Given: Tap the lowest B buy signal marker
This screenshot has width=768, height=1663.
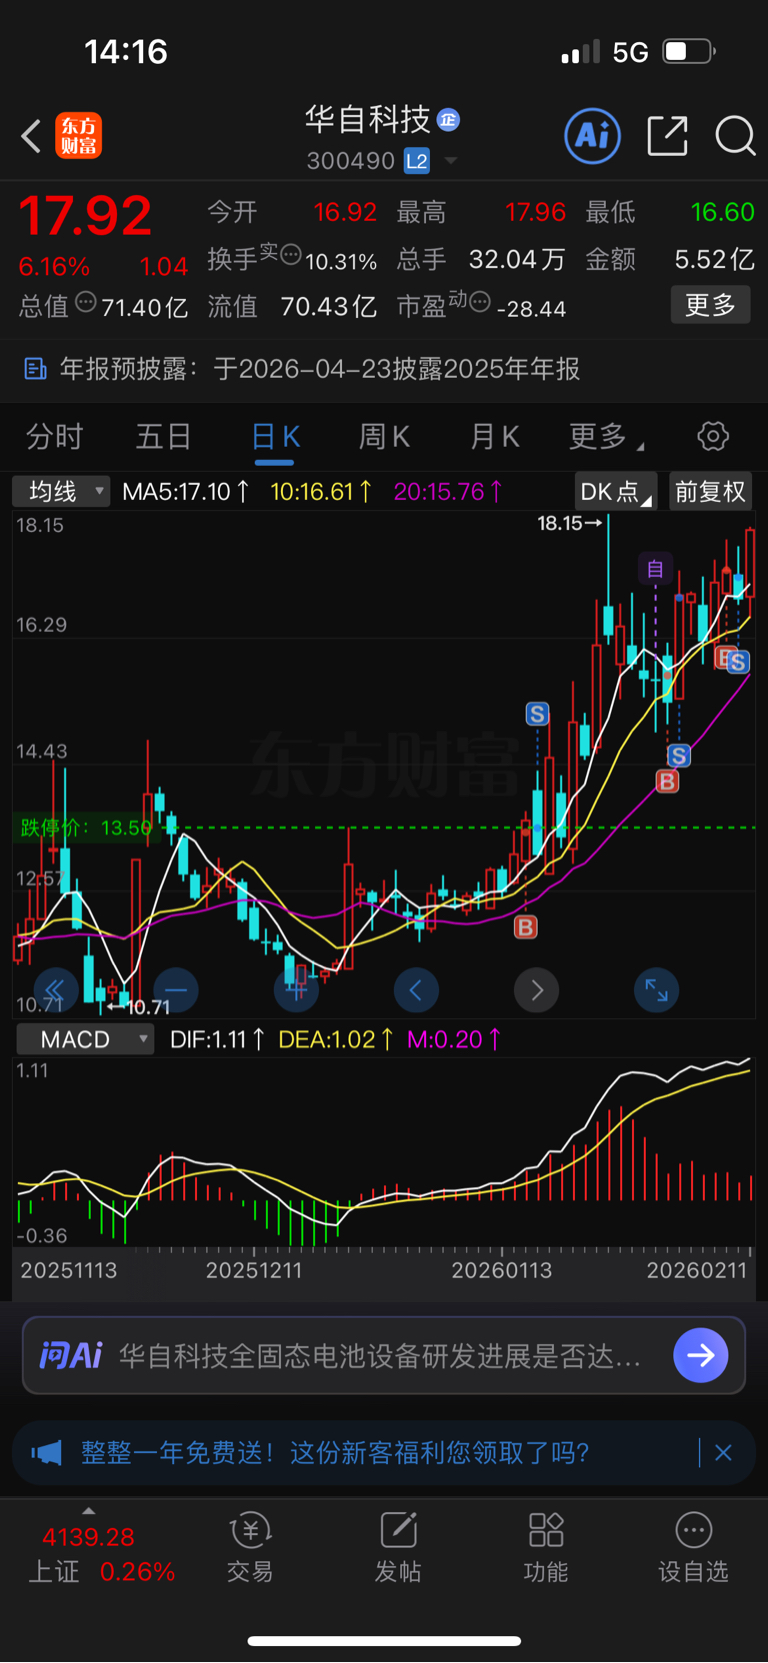Looking at the screenshot, I should 525,927.
